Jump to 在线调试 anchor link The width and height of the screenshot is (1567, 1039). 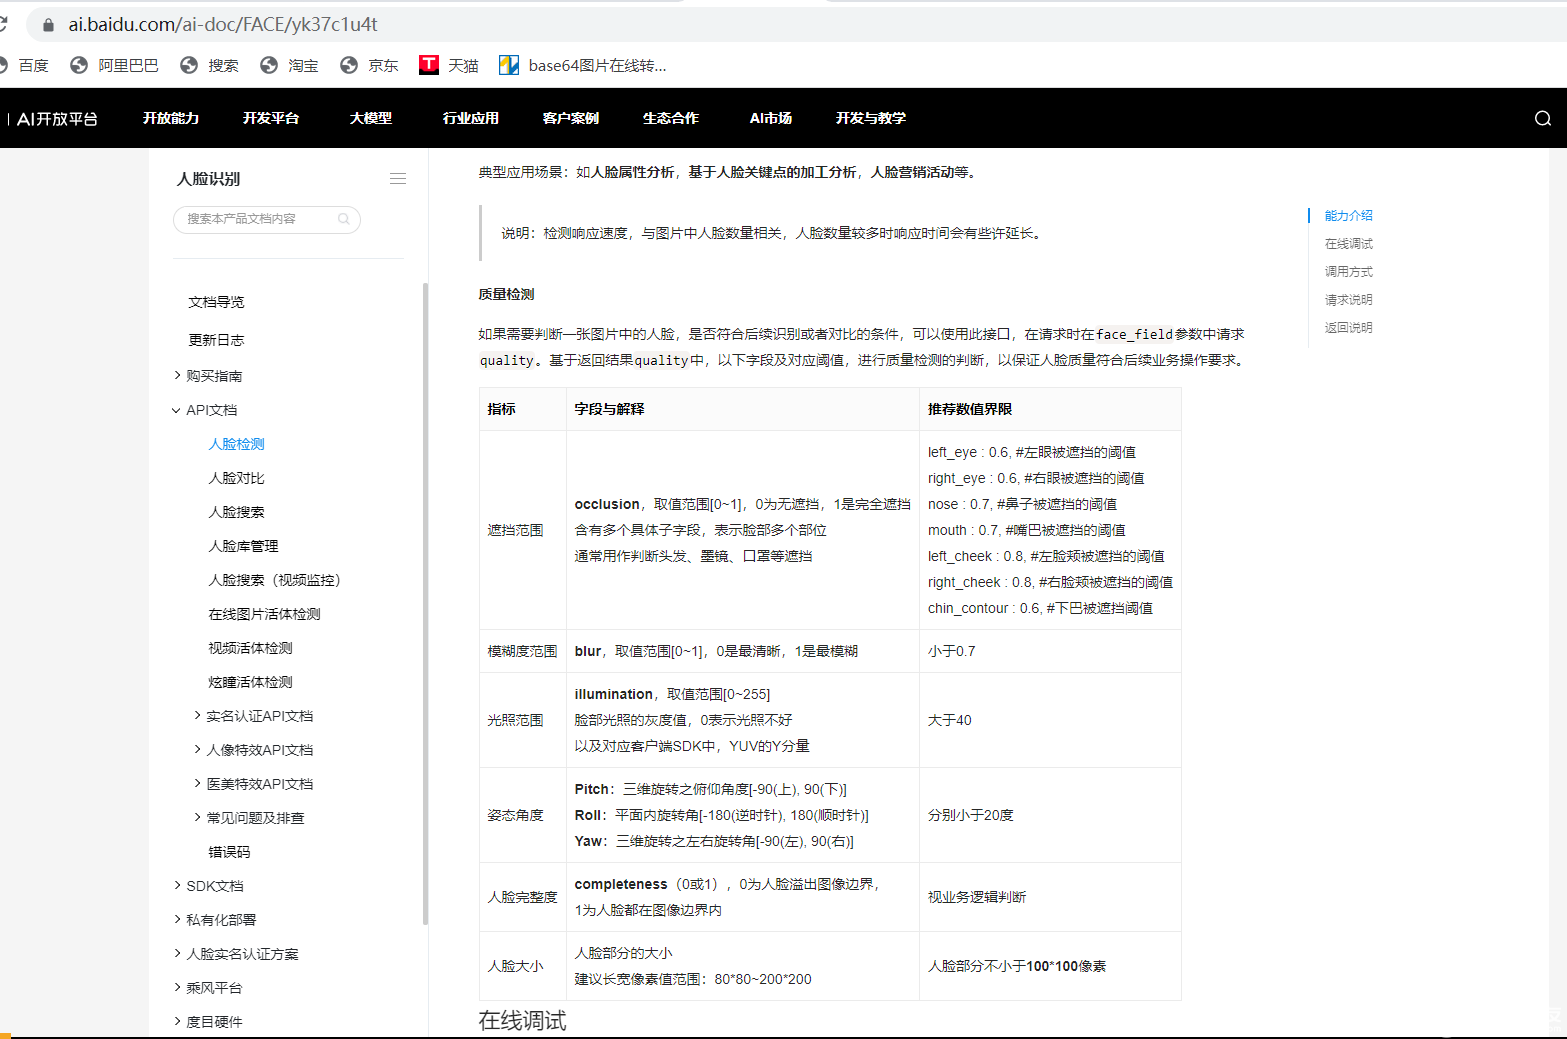pyautogui.click(x=1349, y=244)
